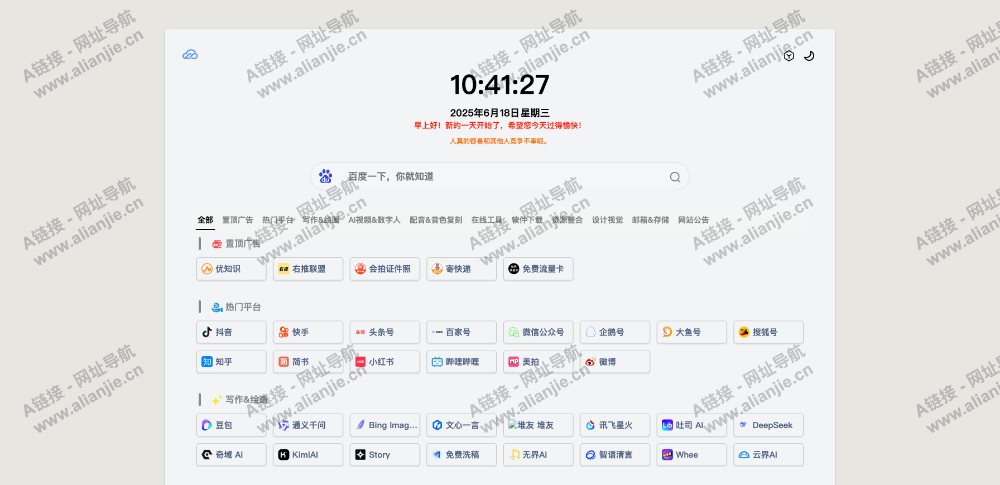1000x485 pixels.
Task: Open 邮箱&存储 tab
Action: [651, 220]
